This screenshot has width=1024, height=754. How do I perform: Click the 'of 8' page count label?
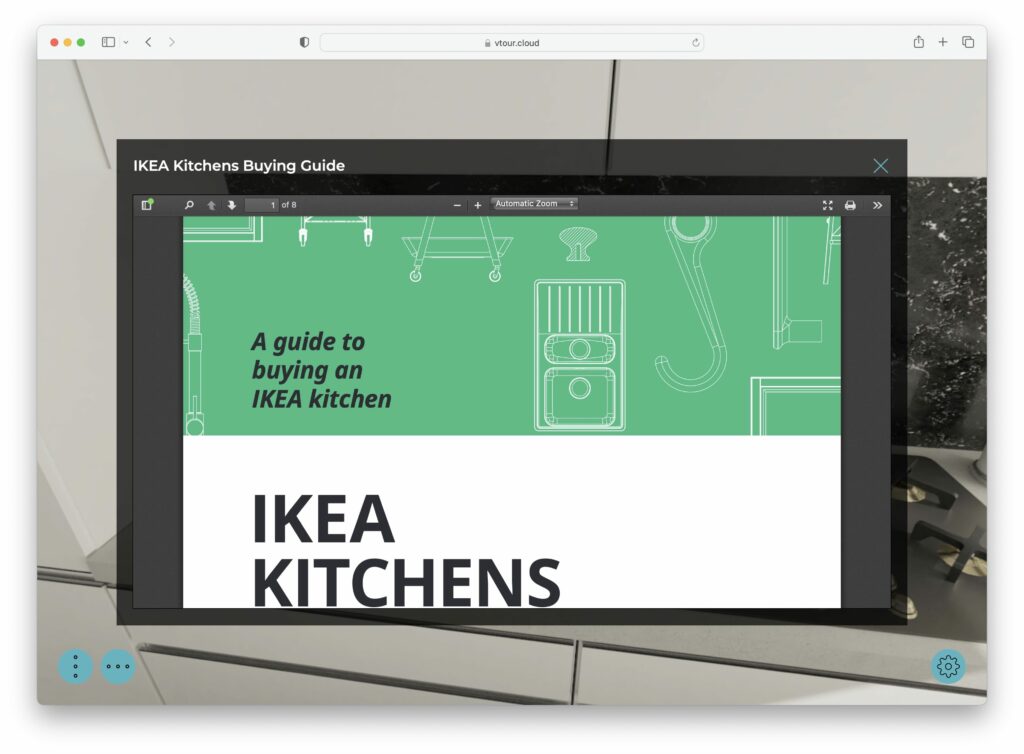289,205
